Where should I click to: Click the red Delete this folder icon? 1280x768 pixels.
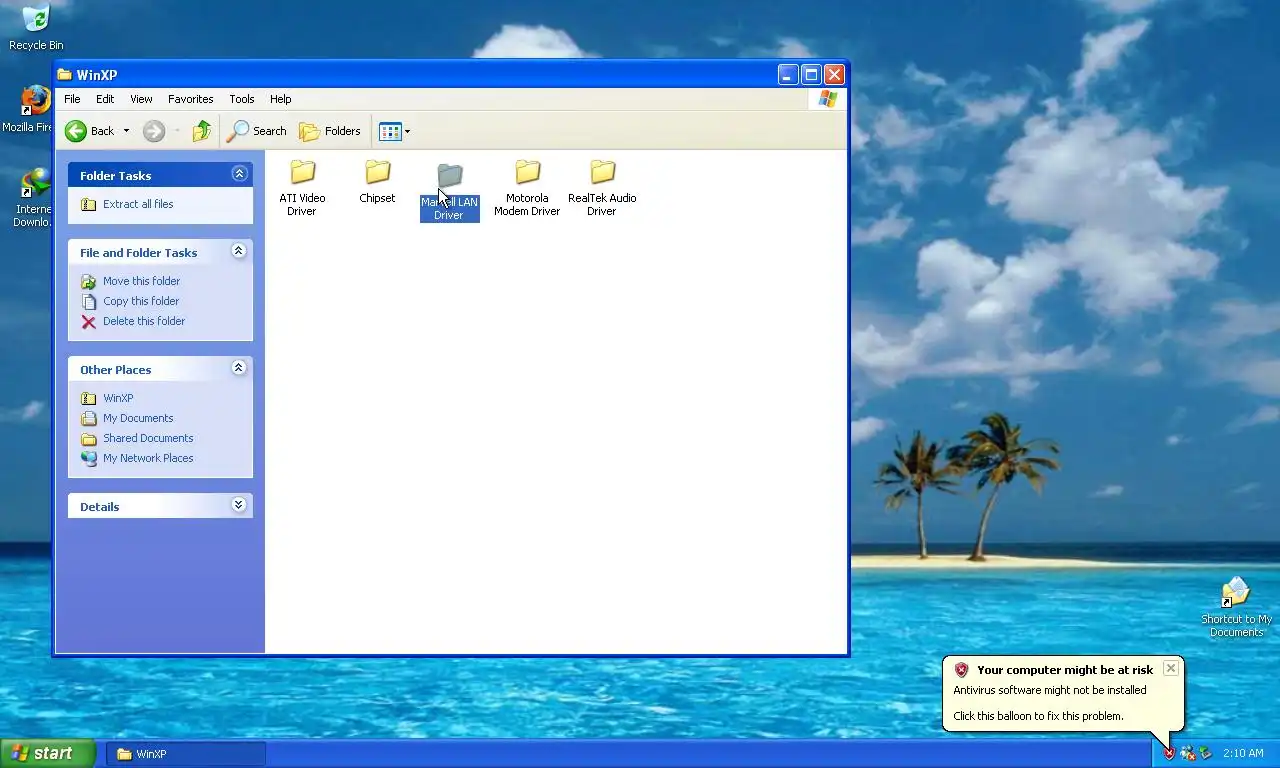point(89,321)
